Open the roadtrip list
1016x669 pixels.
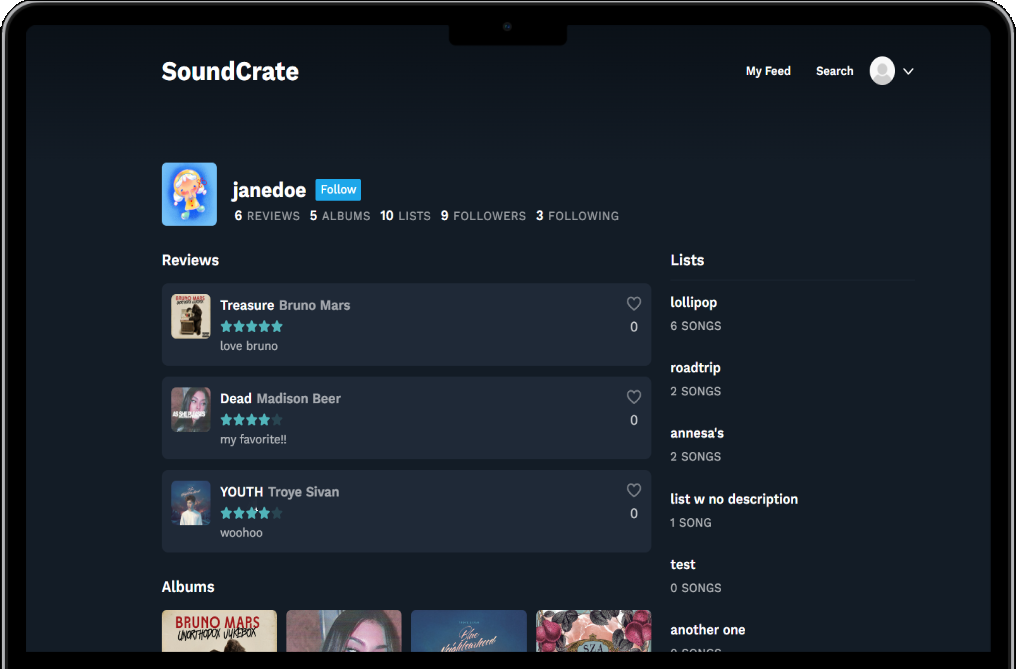[x=695, y=368]
